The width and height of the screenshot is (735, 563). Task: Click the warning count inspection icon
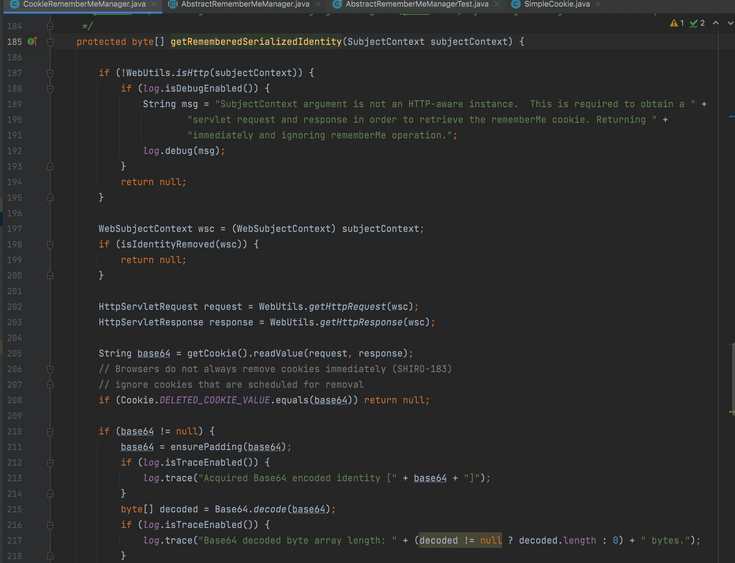tap(677, 23)
